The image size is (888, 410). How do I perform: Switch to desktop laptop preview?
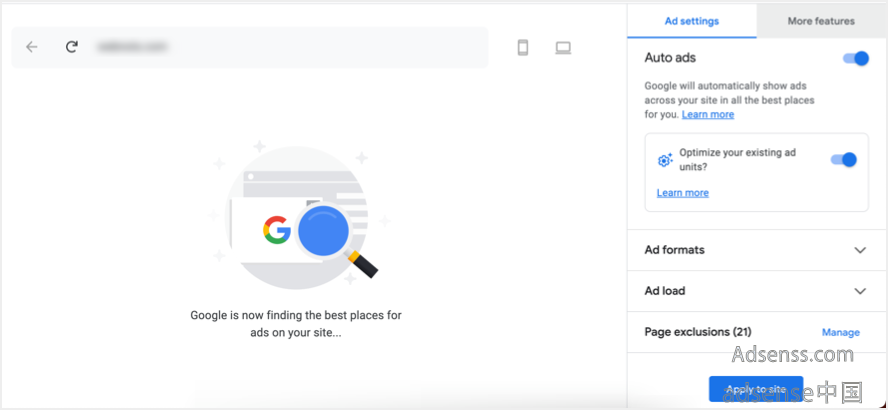coord(563,48)
